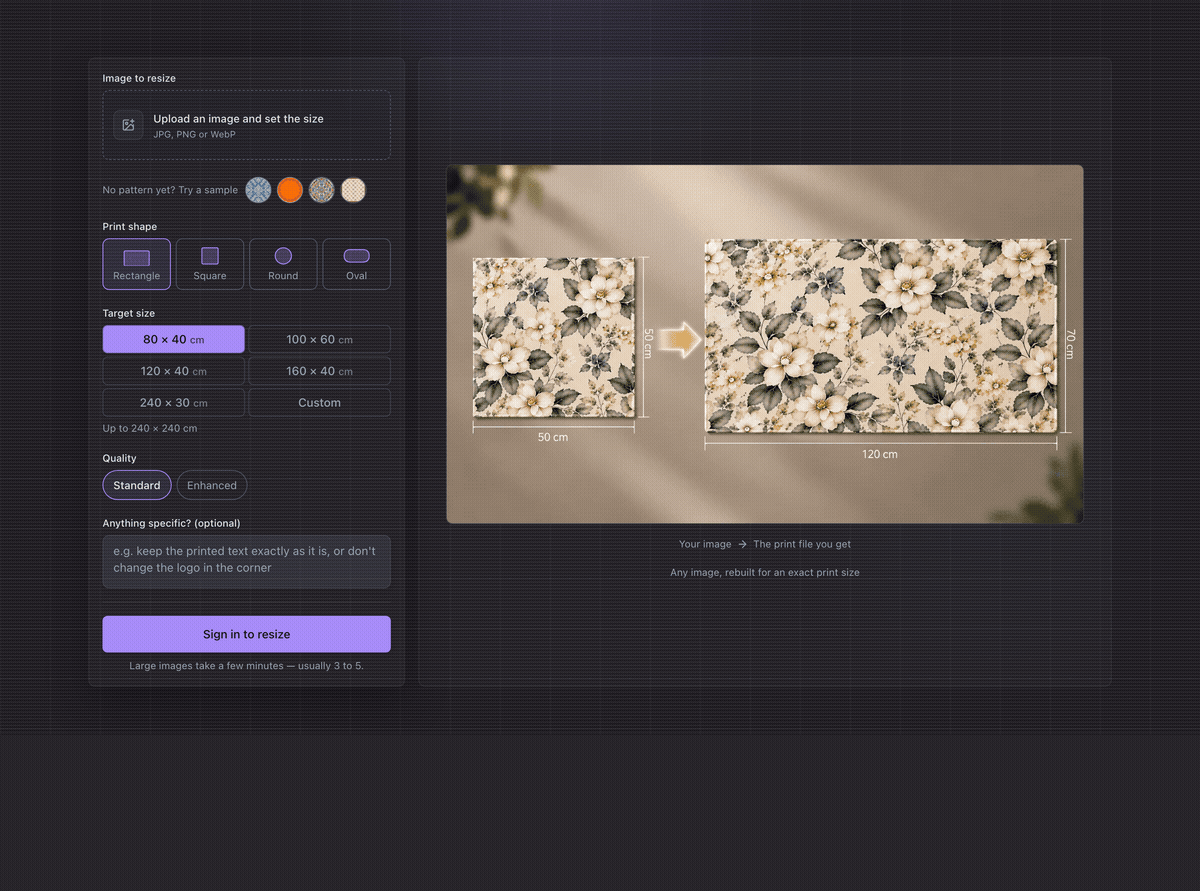The image size is (1200, 891).
Task: Click the "Image to resize" label
Action: pos(139,78)
